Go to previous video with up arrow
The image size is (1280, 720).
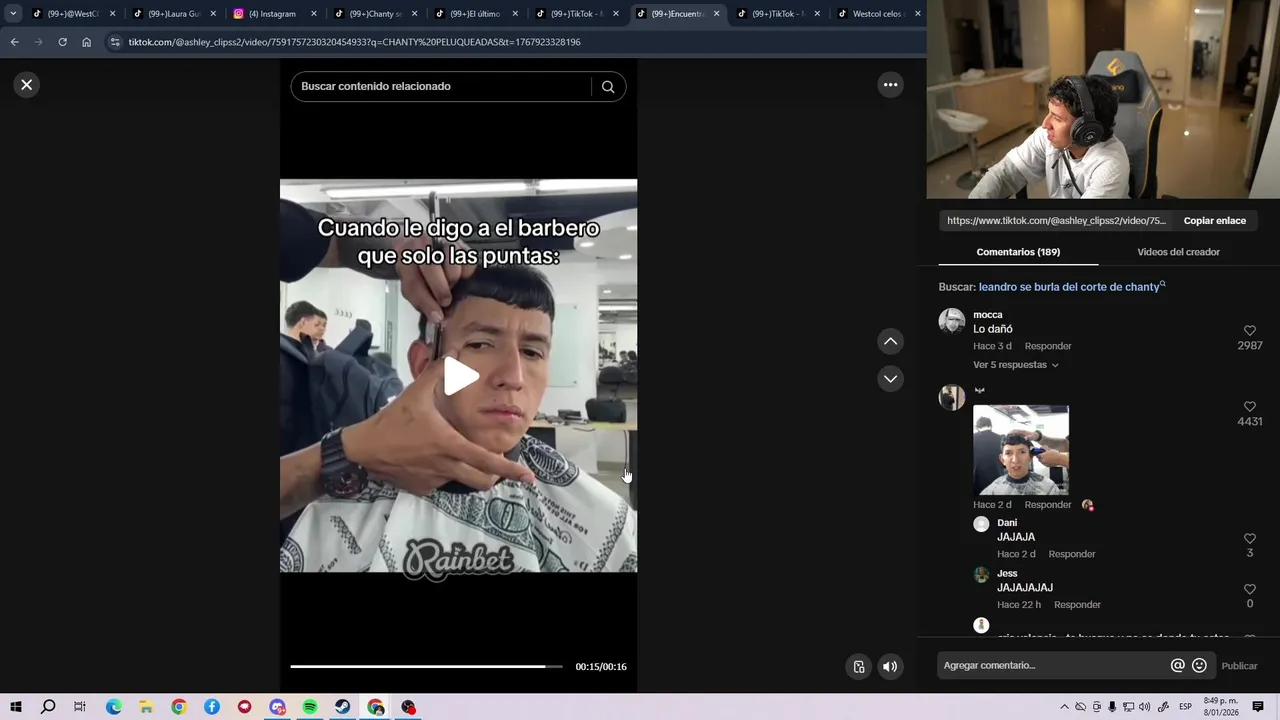tap(890, 342)
